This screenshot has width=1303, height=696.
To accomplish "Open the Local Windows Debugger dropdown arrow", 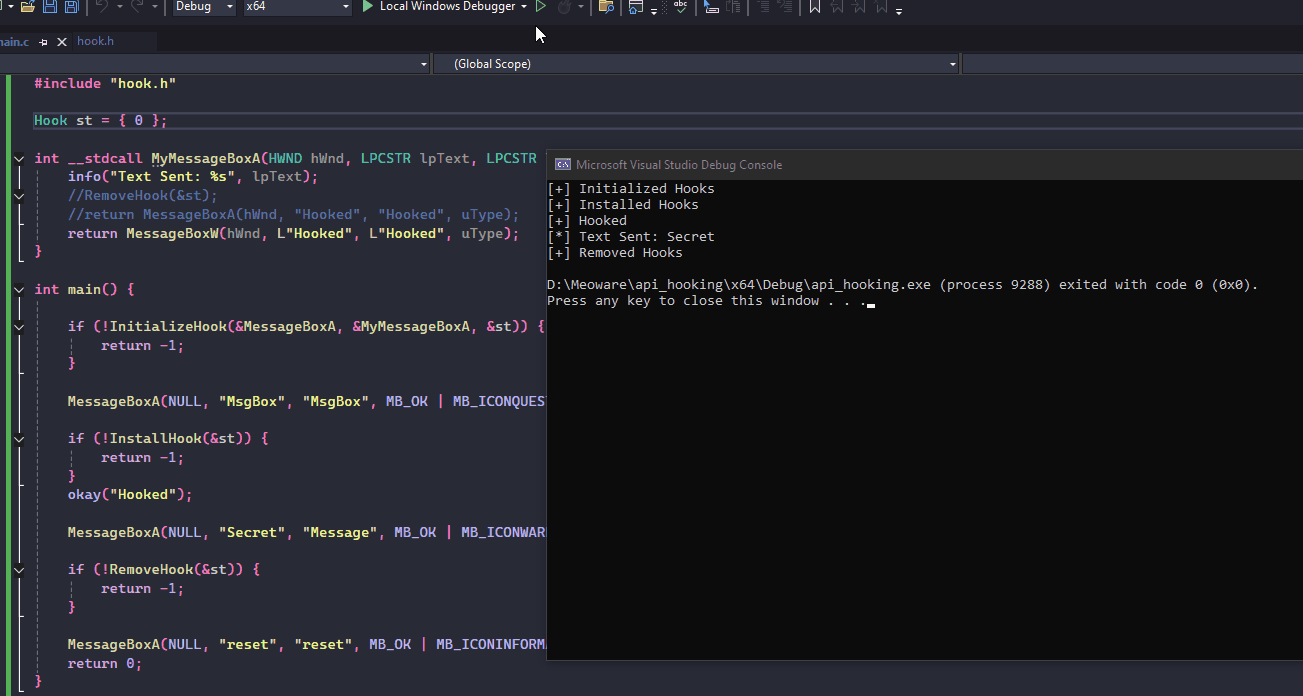I will 524,7.
